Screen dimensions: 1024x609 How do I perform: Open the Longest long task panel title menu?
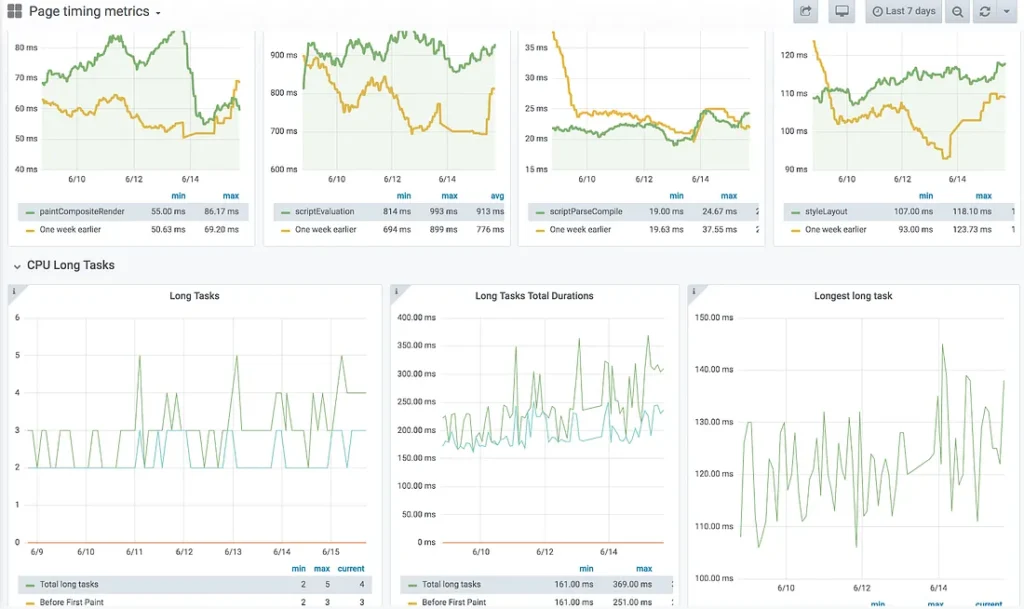click(x=853, y=296)
